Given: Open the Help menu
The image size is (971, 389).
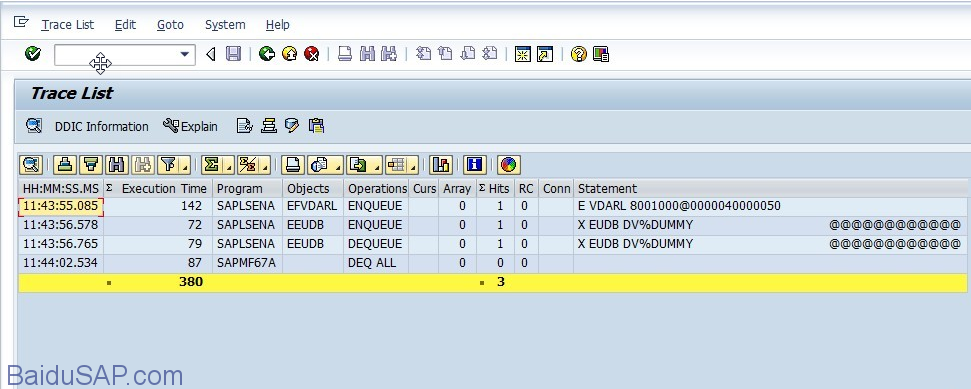Looking at the screenshot, I should (x=277, y=25).
